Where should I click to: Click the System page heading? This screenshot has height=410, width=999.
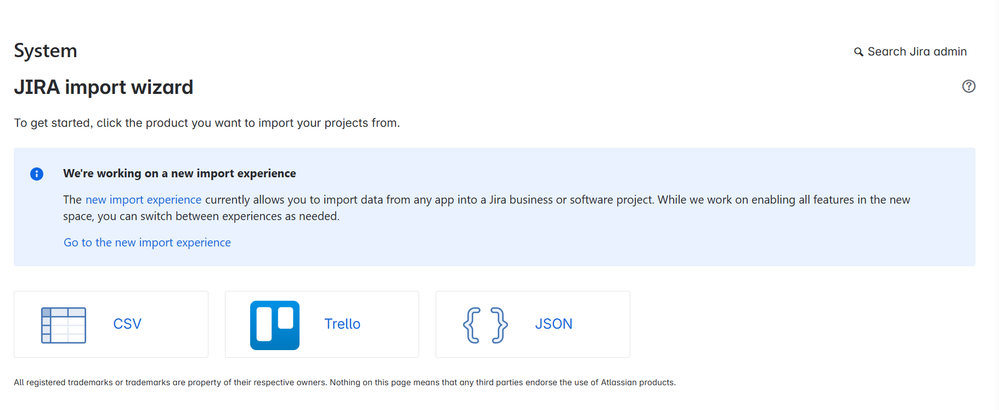point(45,51)
